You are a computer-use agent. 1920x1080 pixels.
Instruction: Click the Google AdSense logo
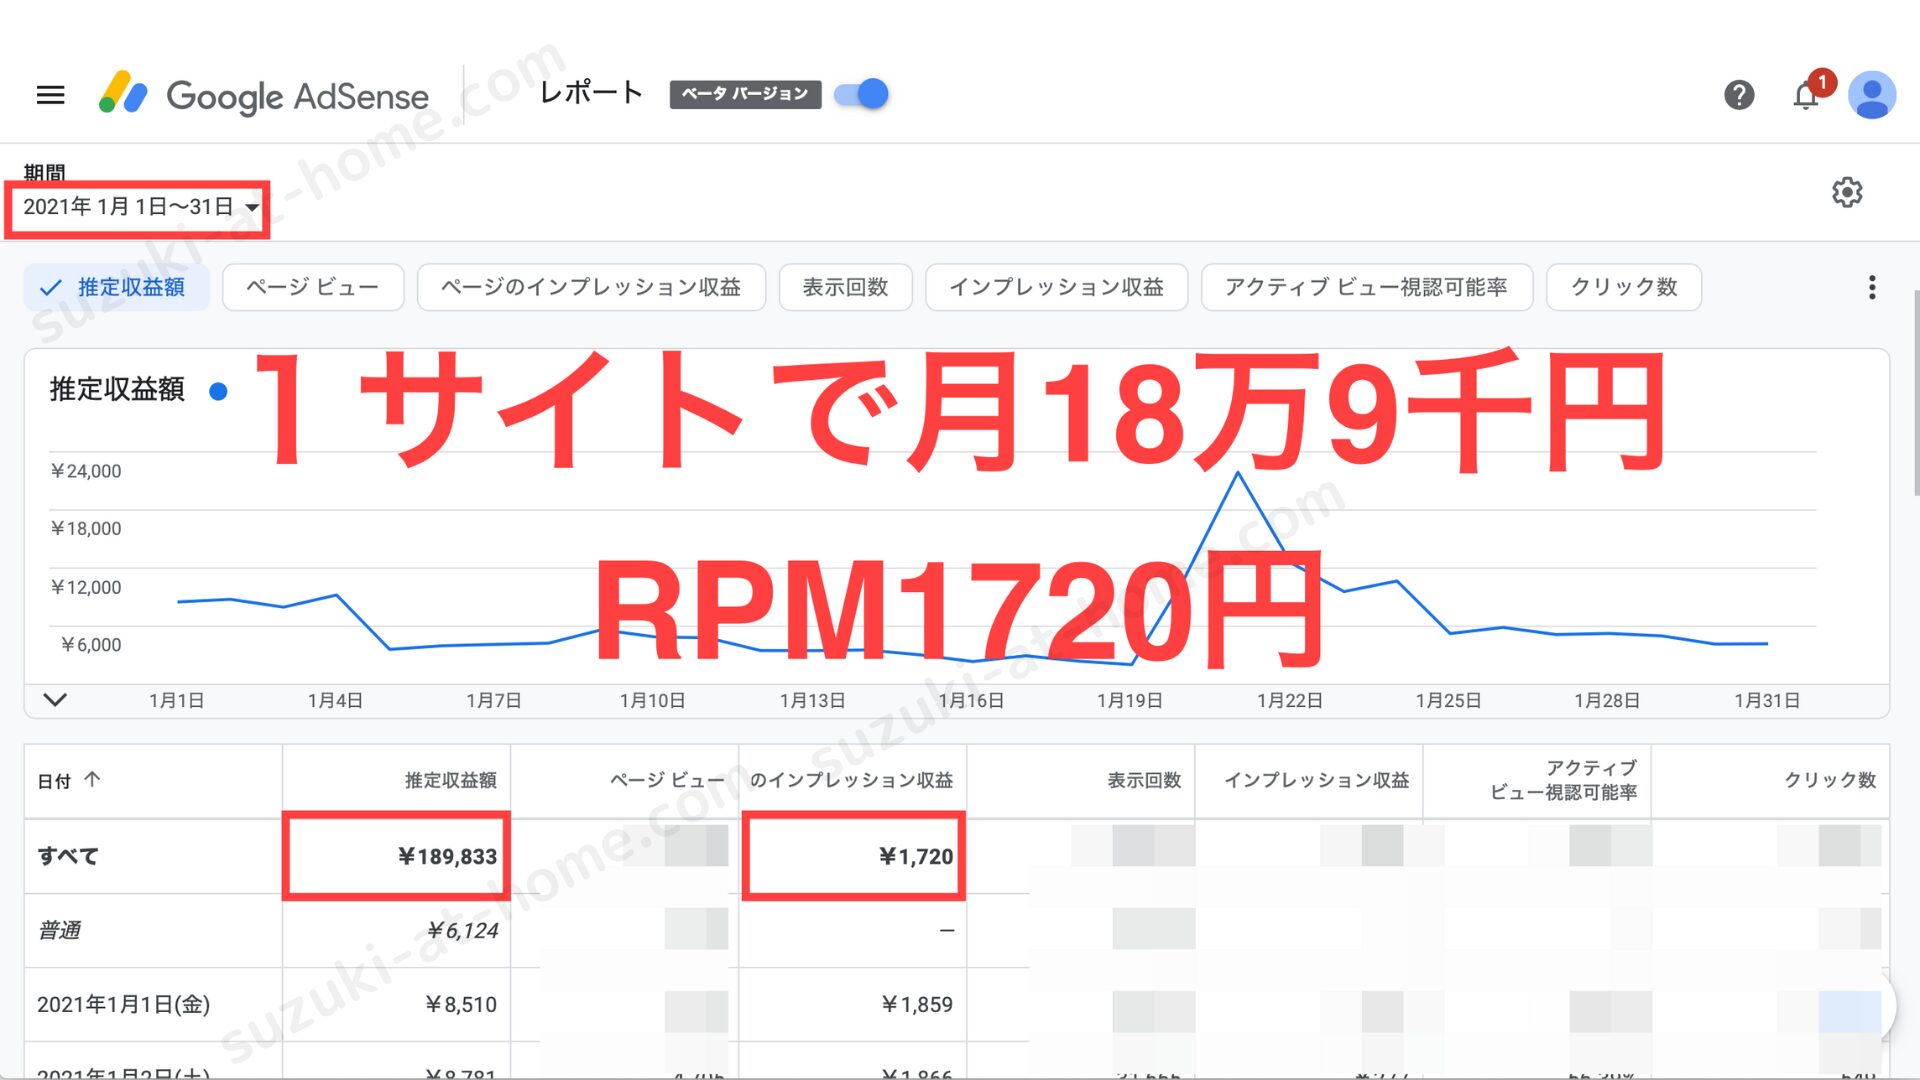[264, 95]
